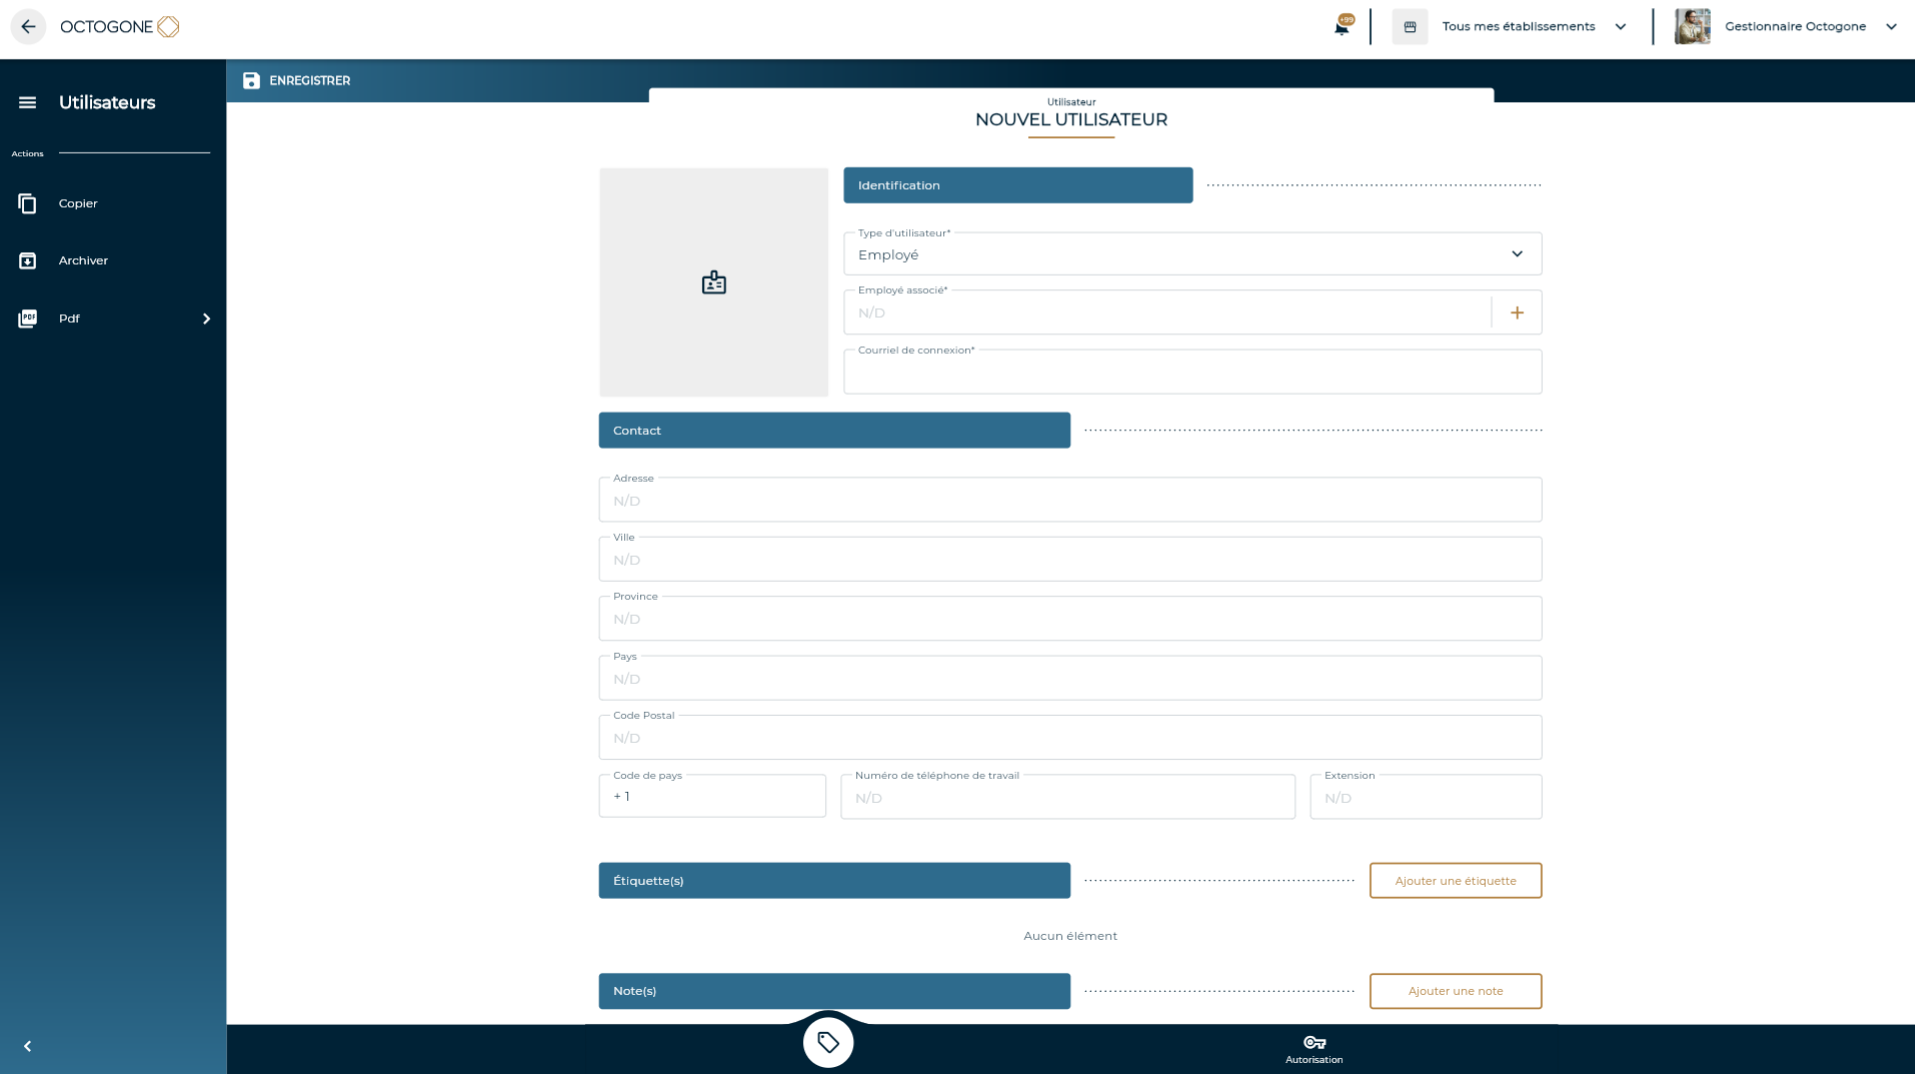Click the ENREGISTRER save icon
Viewport: 1915px width, 1074px height.
coord(251,81)
